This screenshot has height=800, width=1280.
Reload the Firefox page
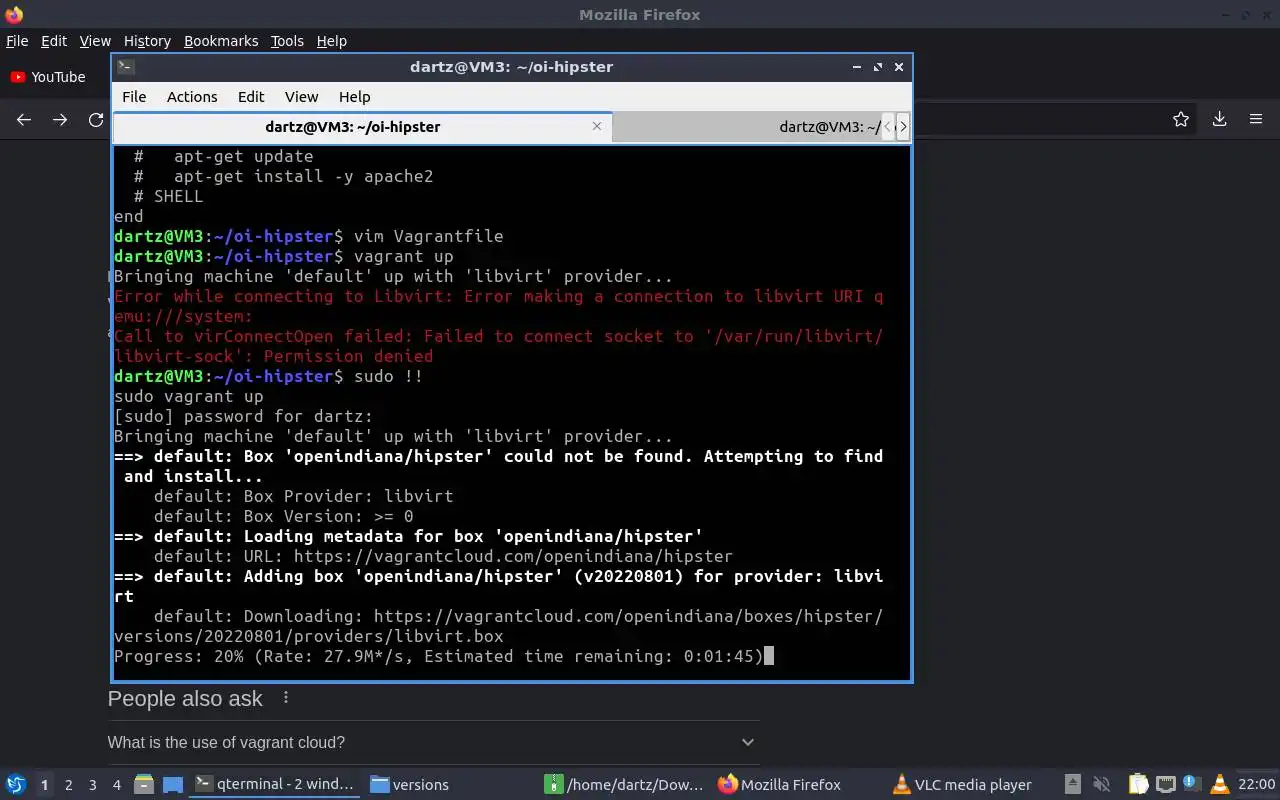[x=96, y=120]
